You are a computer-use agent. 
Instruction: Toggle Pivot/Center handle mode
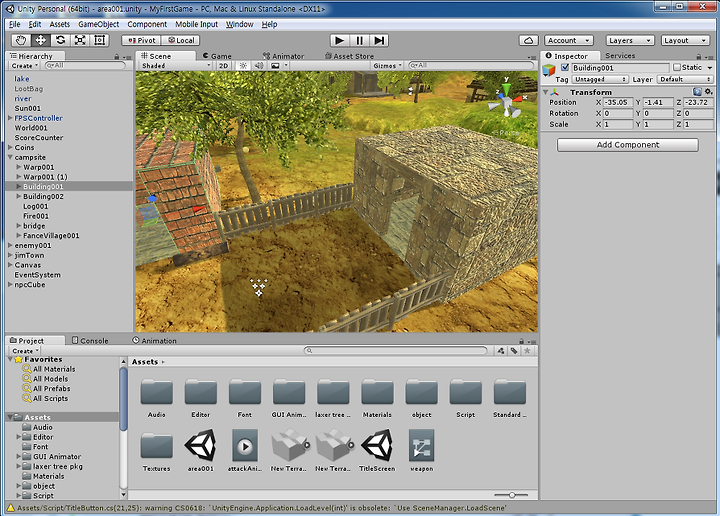pos(141,40)
